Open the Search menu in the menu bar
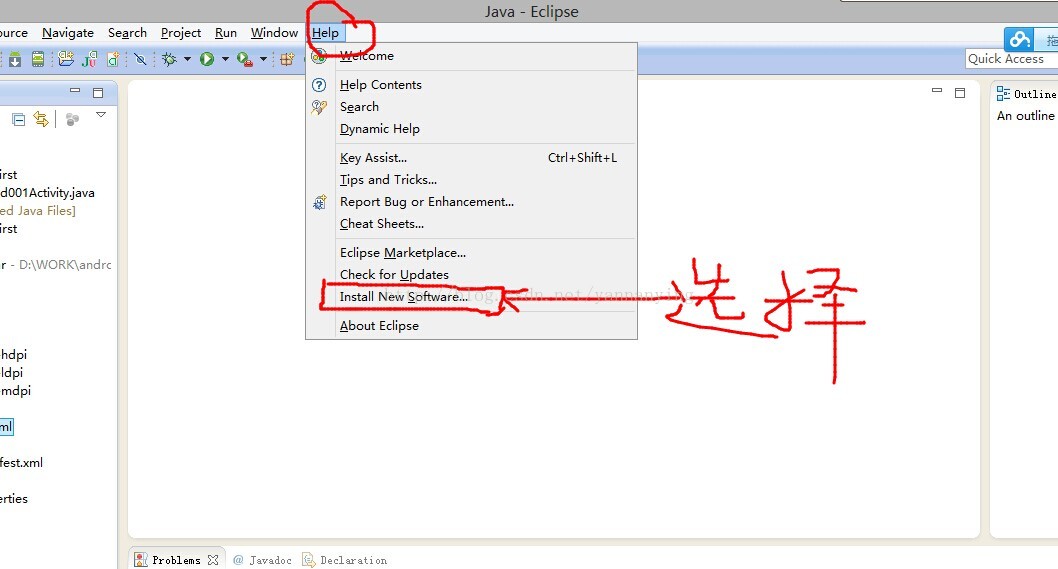This screenshot has width=1058, height=569. [x=127, y=32]
